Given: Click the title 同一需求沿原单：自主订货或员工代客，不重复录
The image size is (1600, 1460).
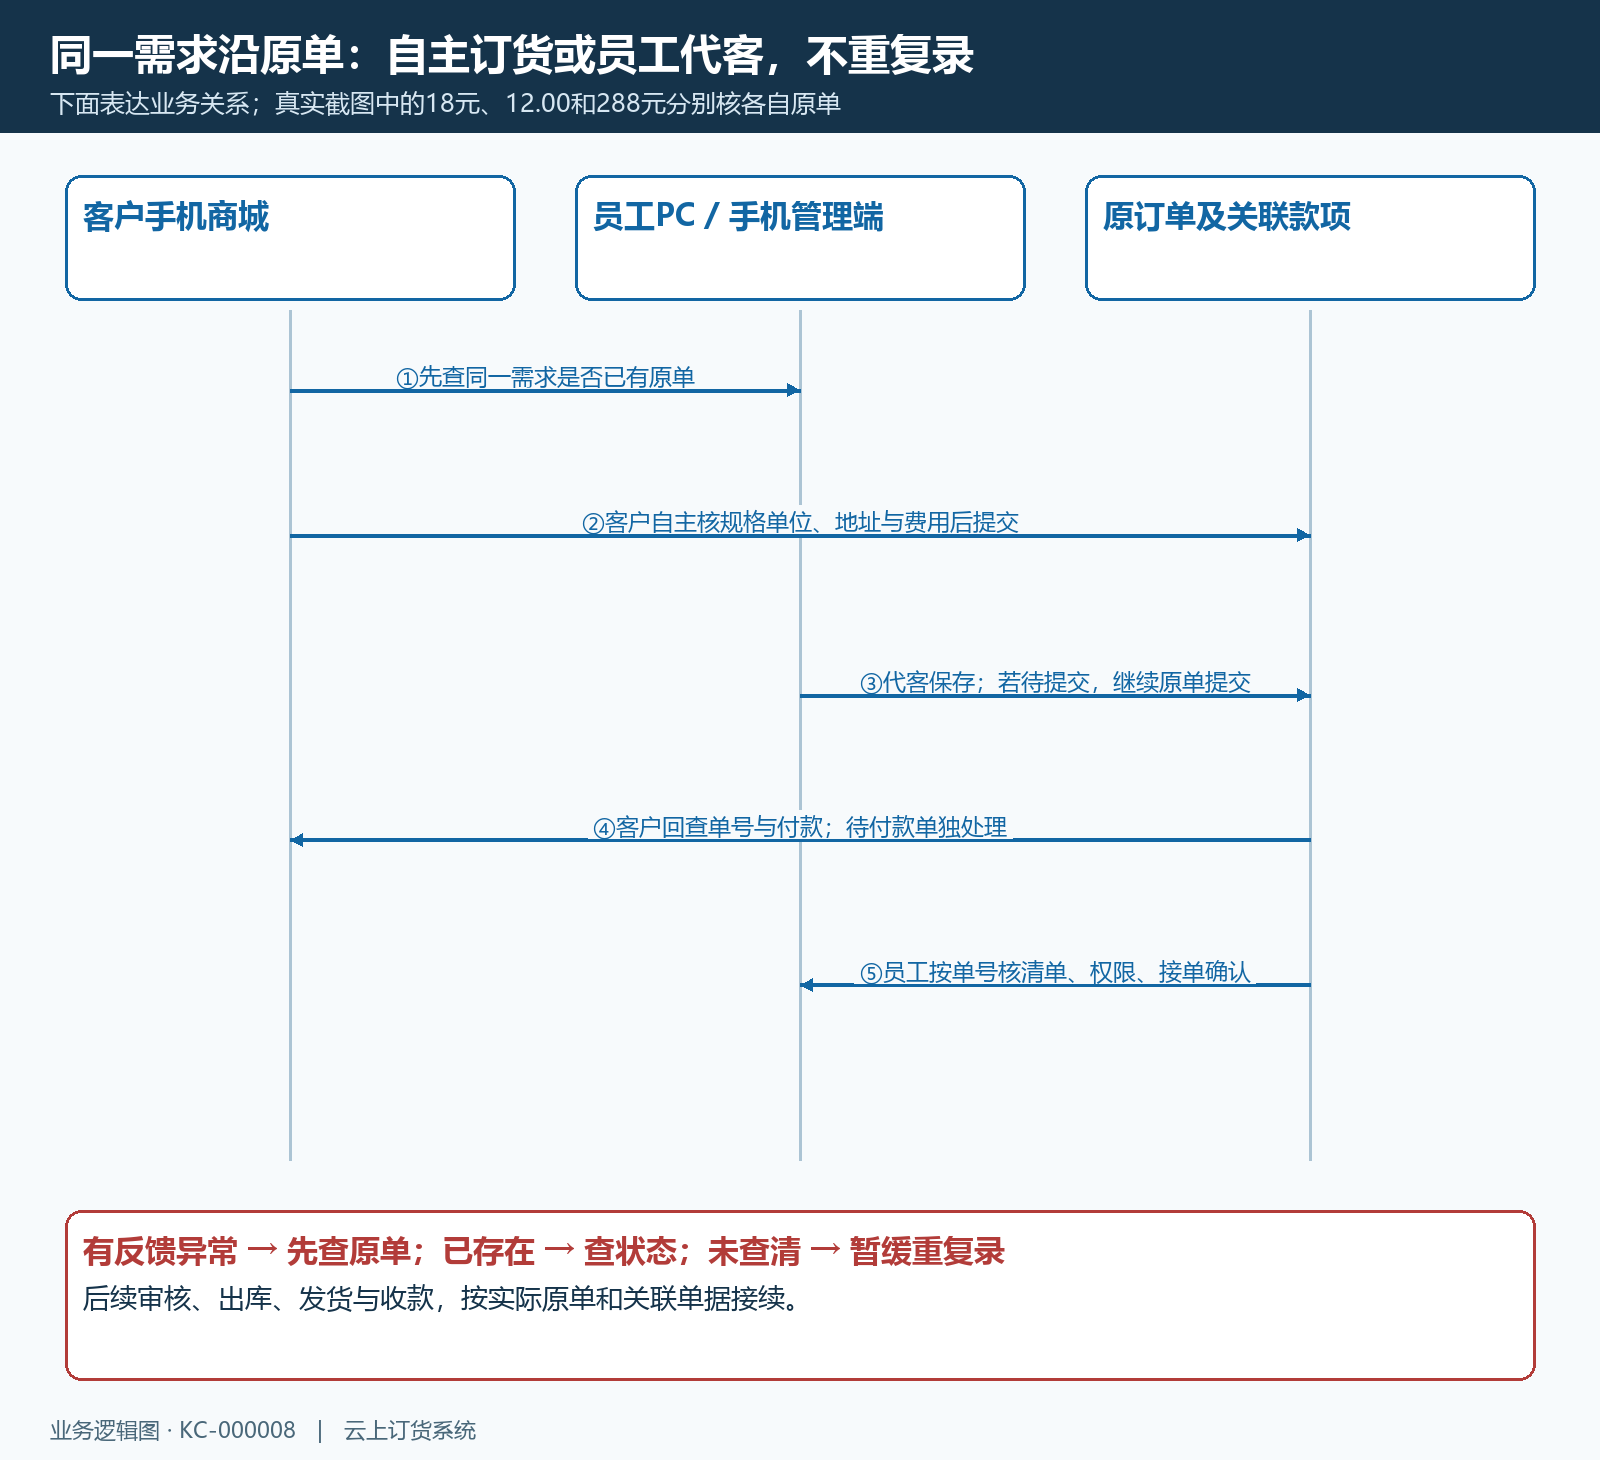Looking at the screenshot, I should (512, 55).
